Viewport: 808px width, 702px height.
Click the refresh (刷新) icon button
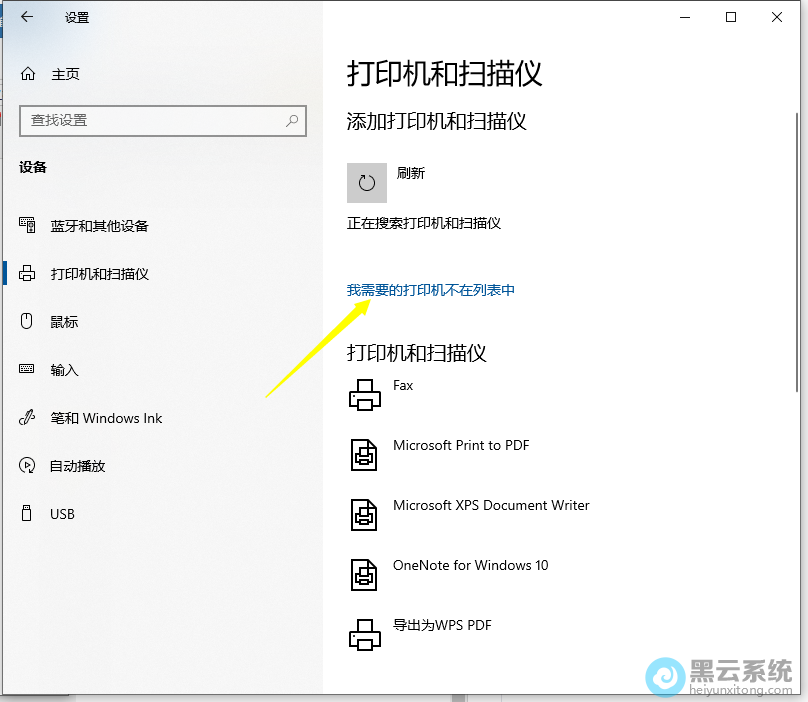point(366,183)
